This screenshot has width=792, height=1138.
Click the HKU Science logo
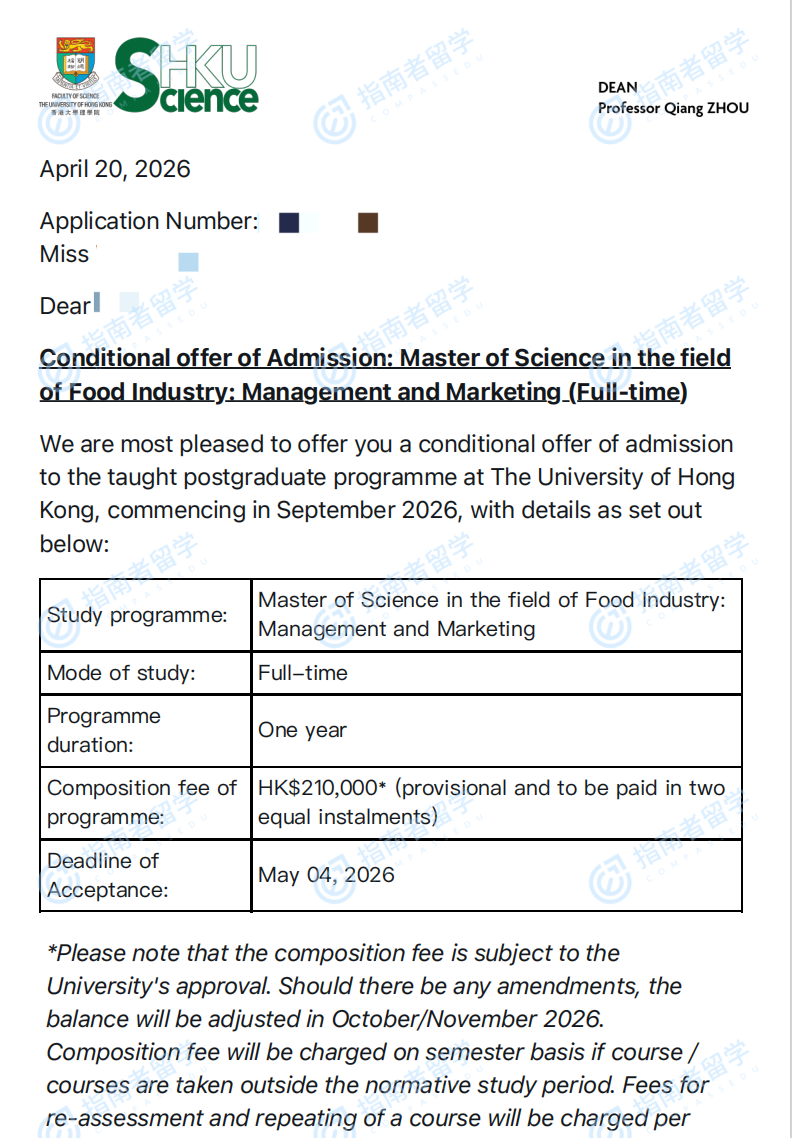187,77
